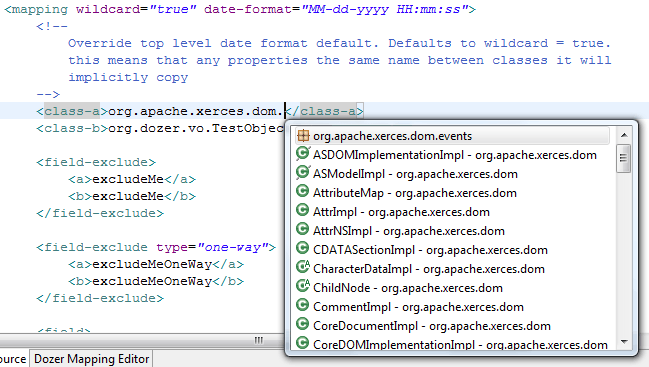Click excludeMe inside the b element
649x367 pixels.
[128, 196]
